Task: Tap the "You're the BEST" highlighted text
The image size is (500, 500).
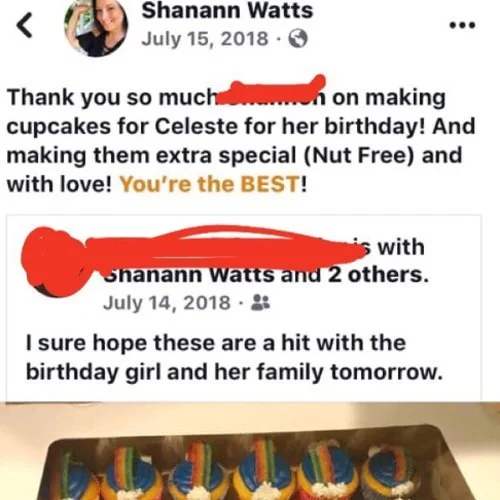Action: (x=210, y=184)
